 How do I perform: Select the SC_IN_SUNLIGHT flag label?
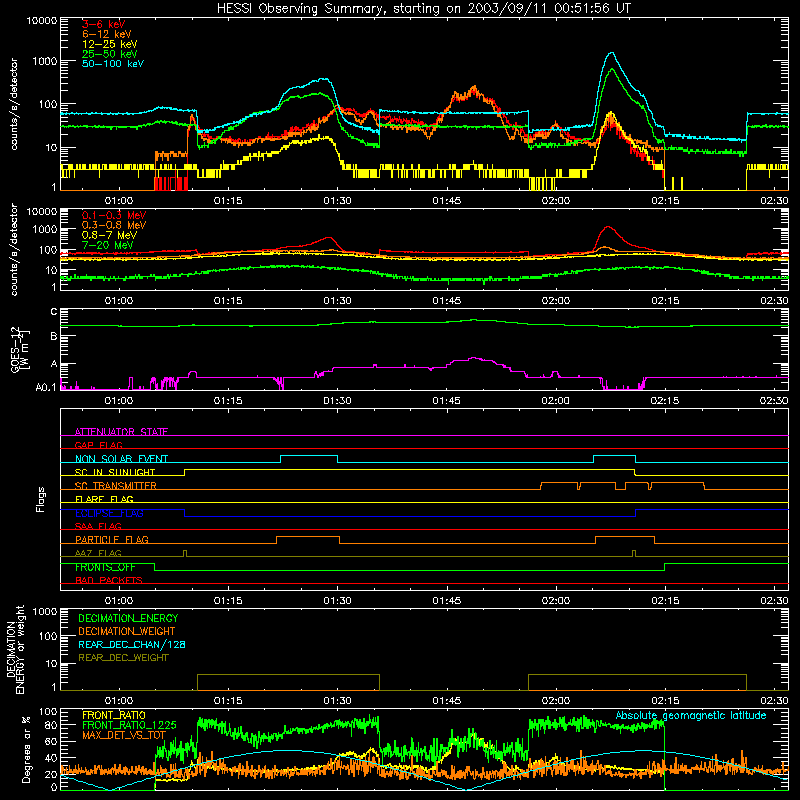pos(115,472)
